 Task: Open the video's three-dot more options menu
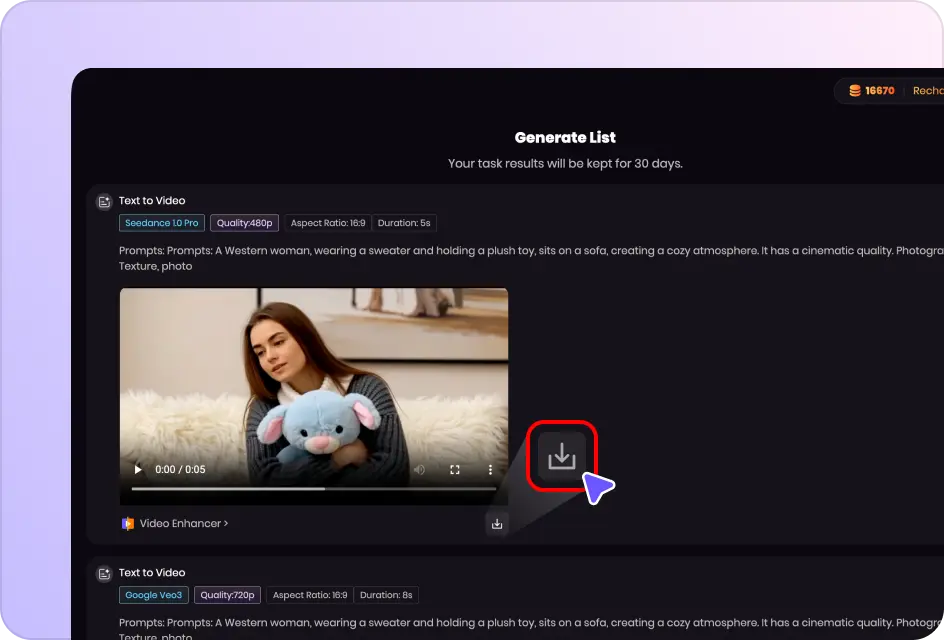[490, 469]
